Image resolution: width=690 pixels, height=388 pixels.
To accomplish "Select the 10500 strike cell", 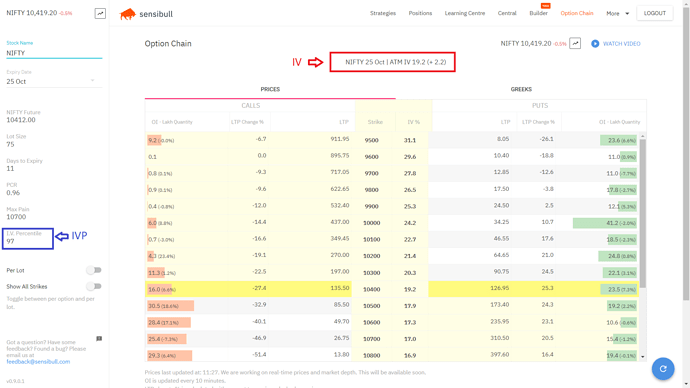I will tap(371, 306).
